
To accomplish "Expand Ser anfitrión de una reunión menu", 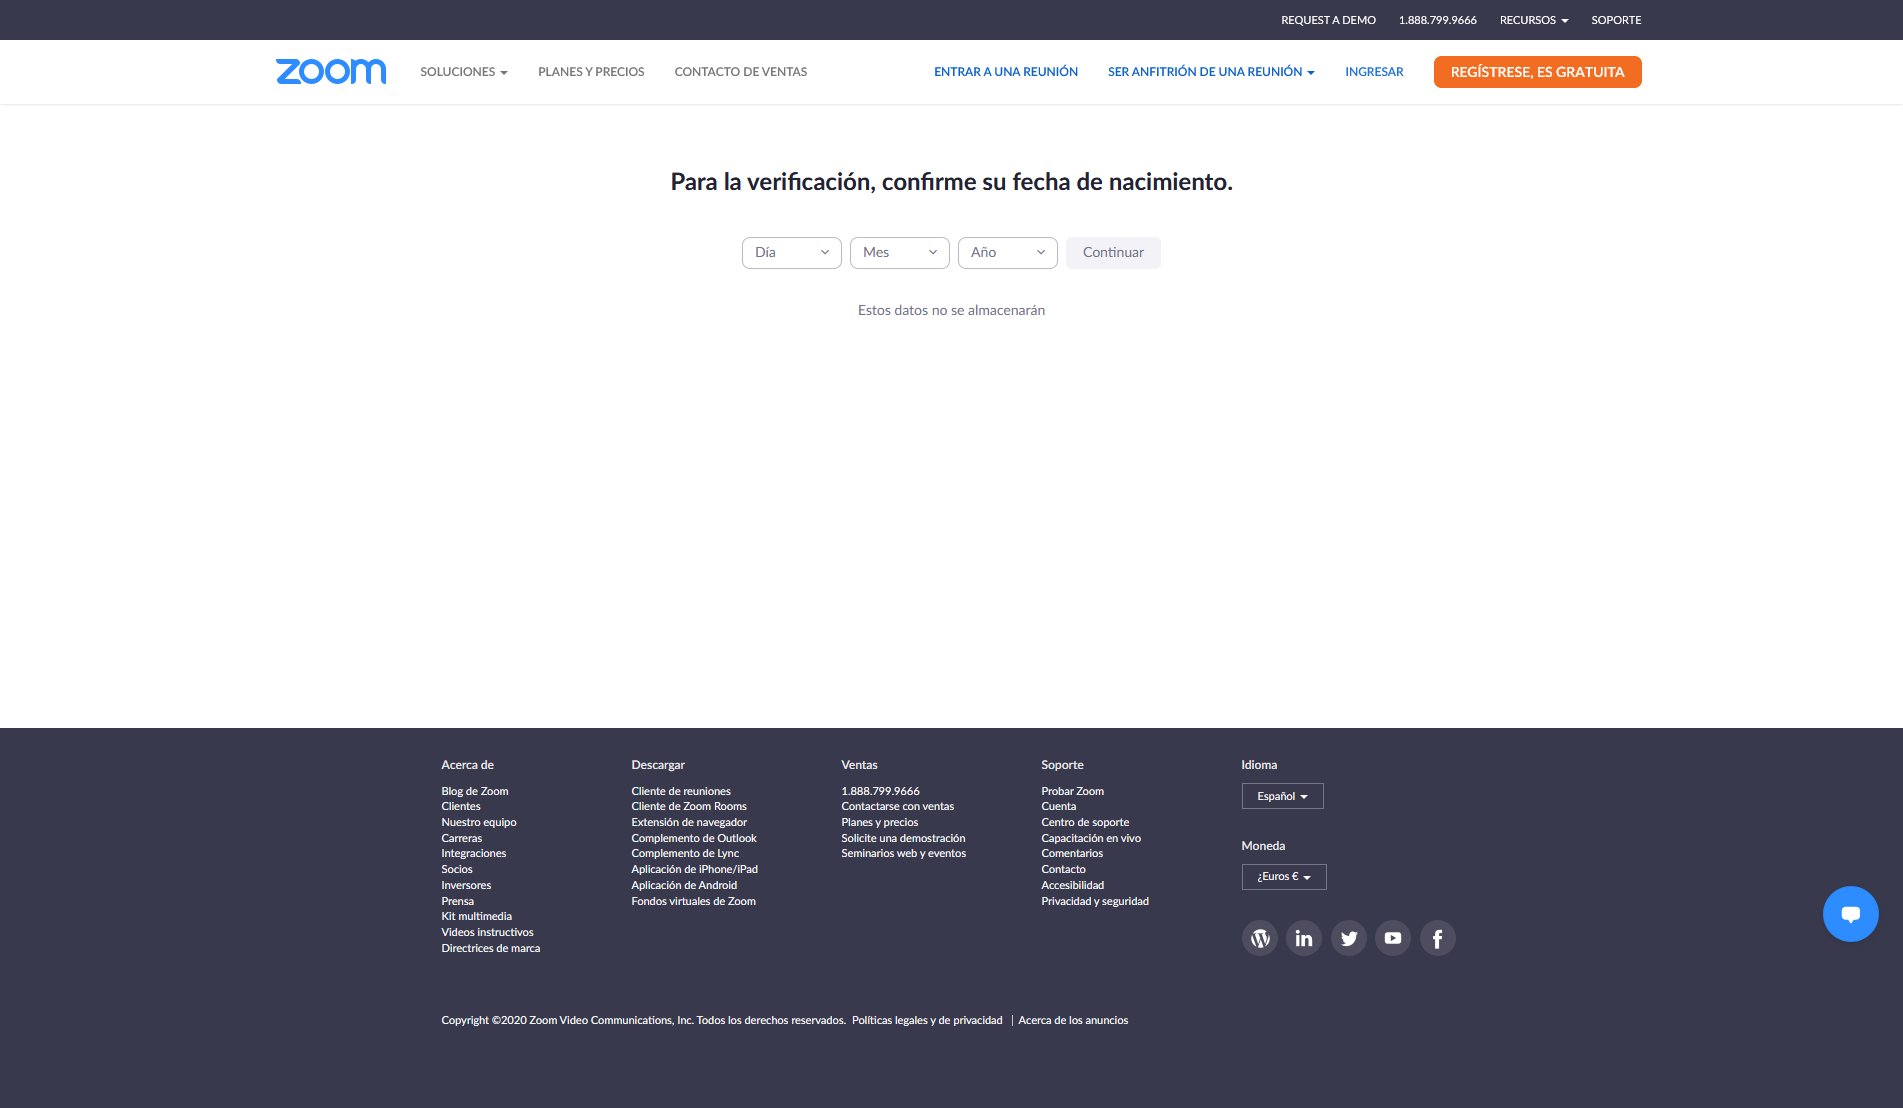I will click(x=1211, y=72).
